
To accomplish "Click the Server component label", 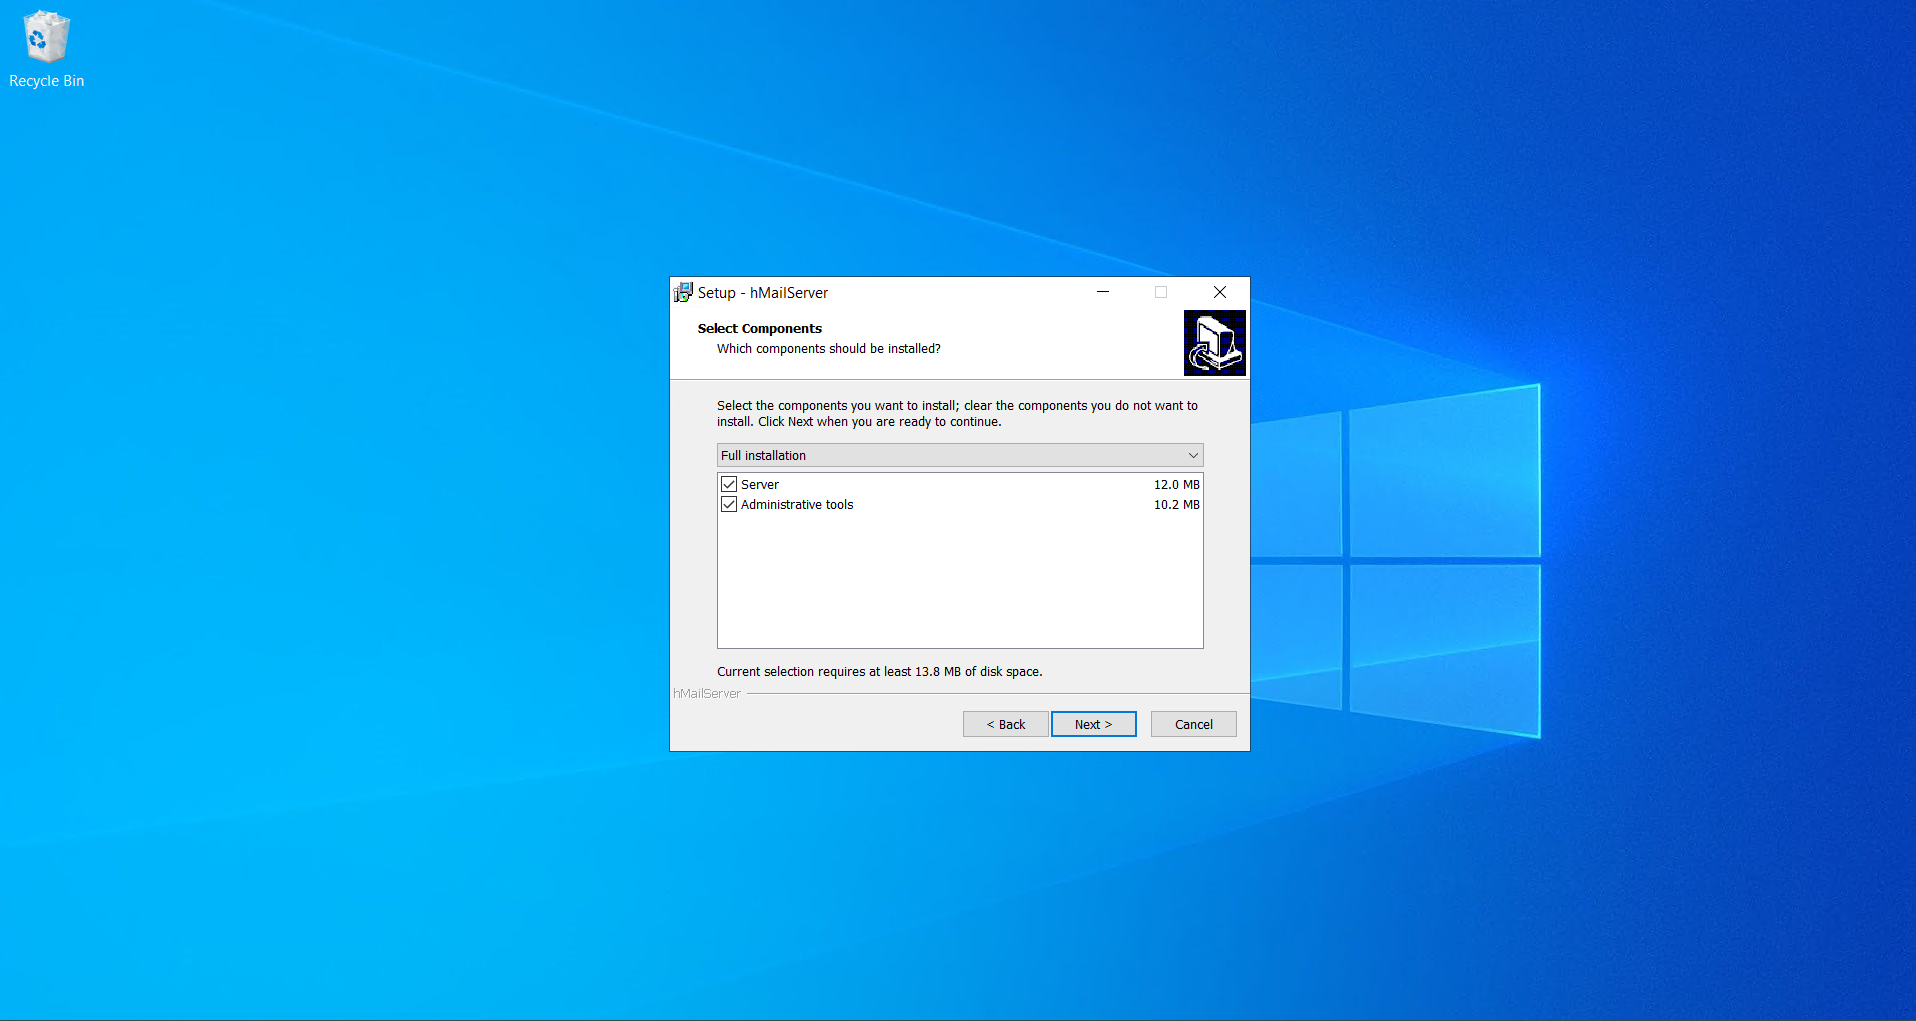I will tap(760, 484).
